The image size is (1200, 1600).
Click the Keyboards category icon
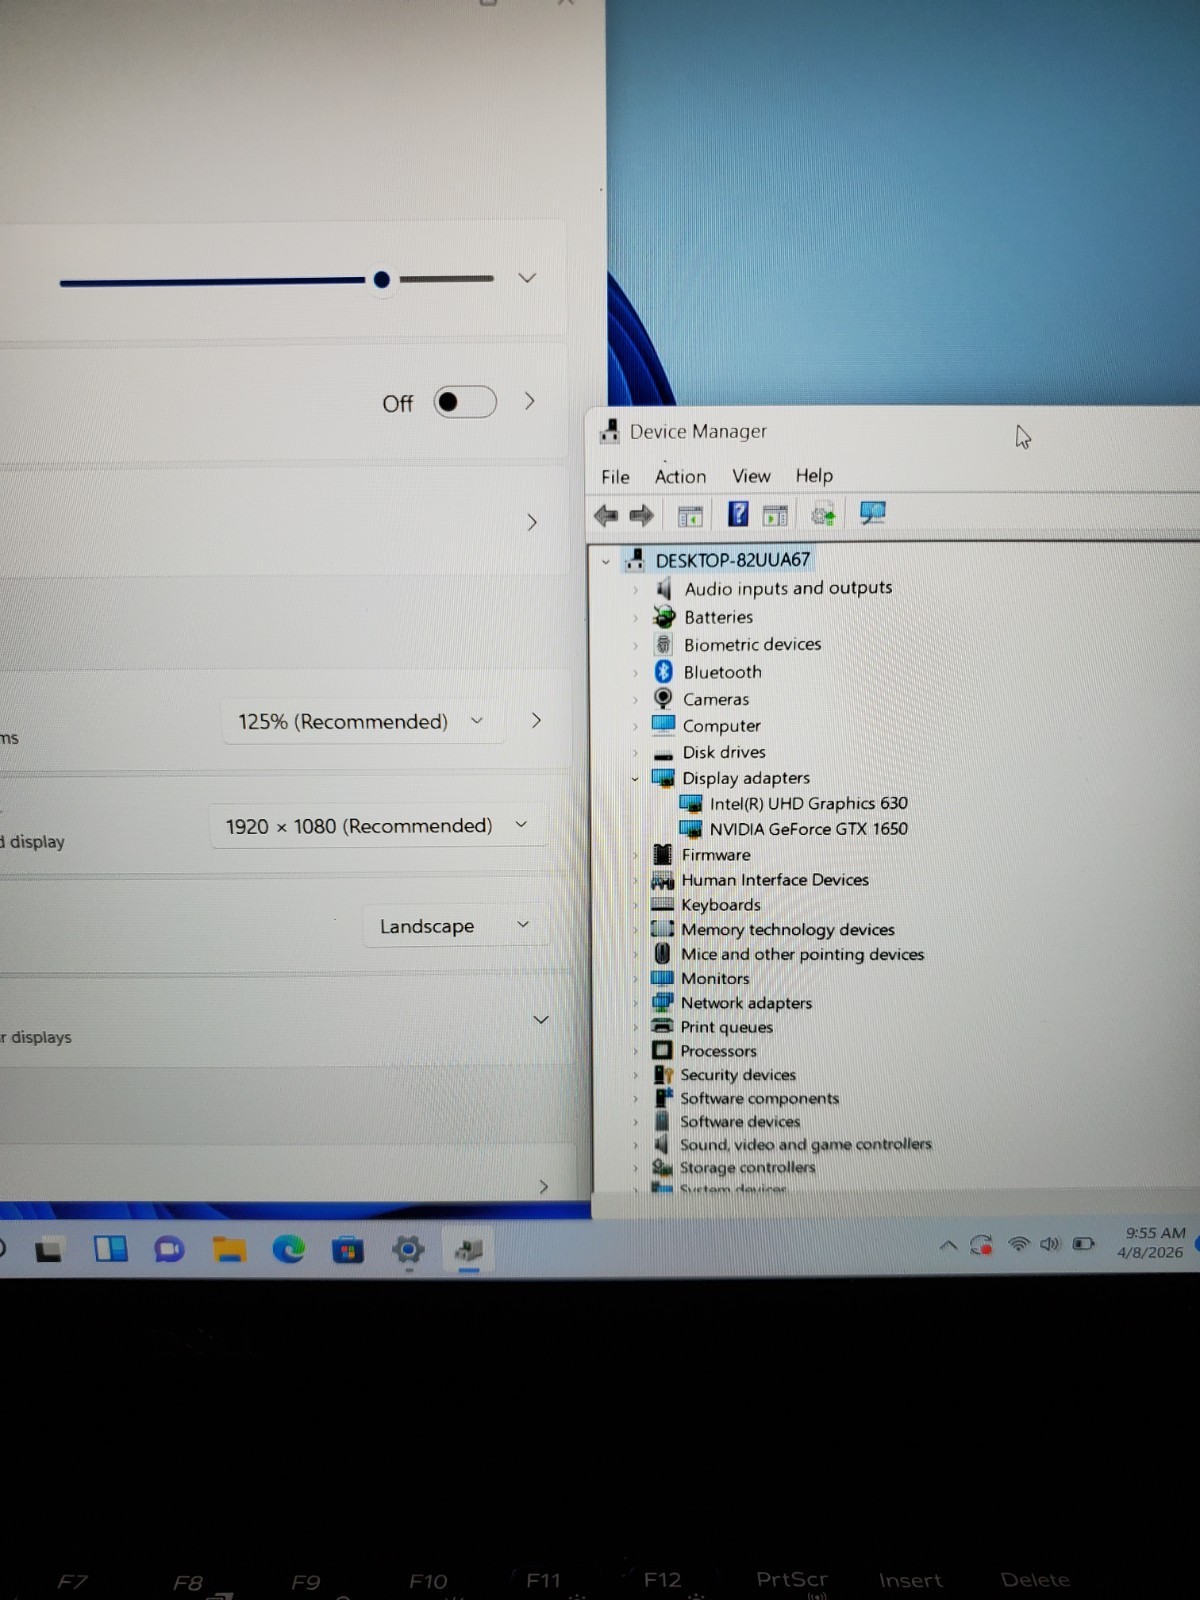(662, 904)
